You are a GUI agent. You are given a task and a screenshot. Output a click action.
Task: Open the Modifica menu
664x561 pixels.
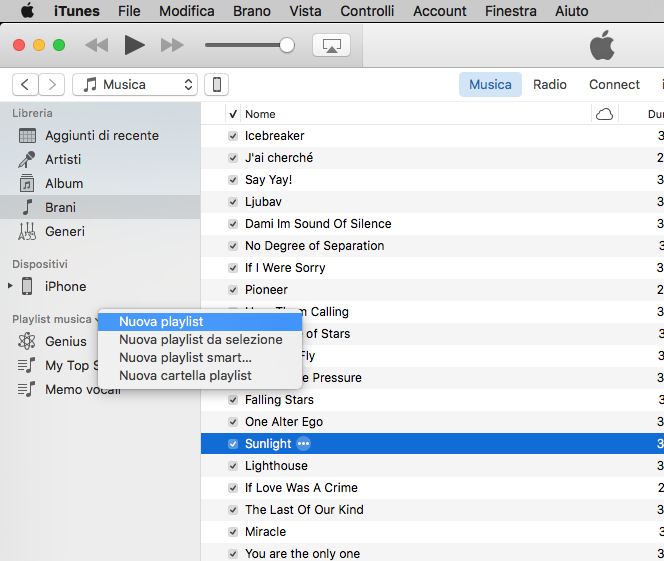tap(187, 11)
